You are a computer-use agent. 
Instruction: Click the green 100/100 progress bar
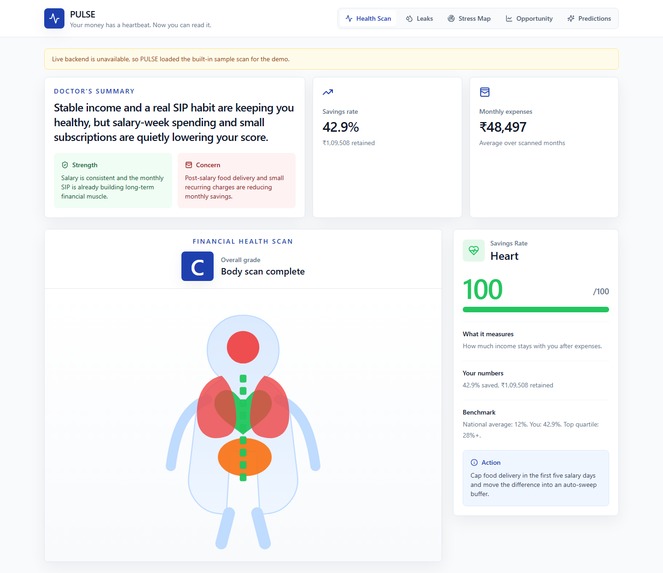point(536,310)
